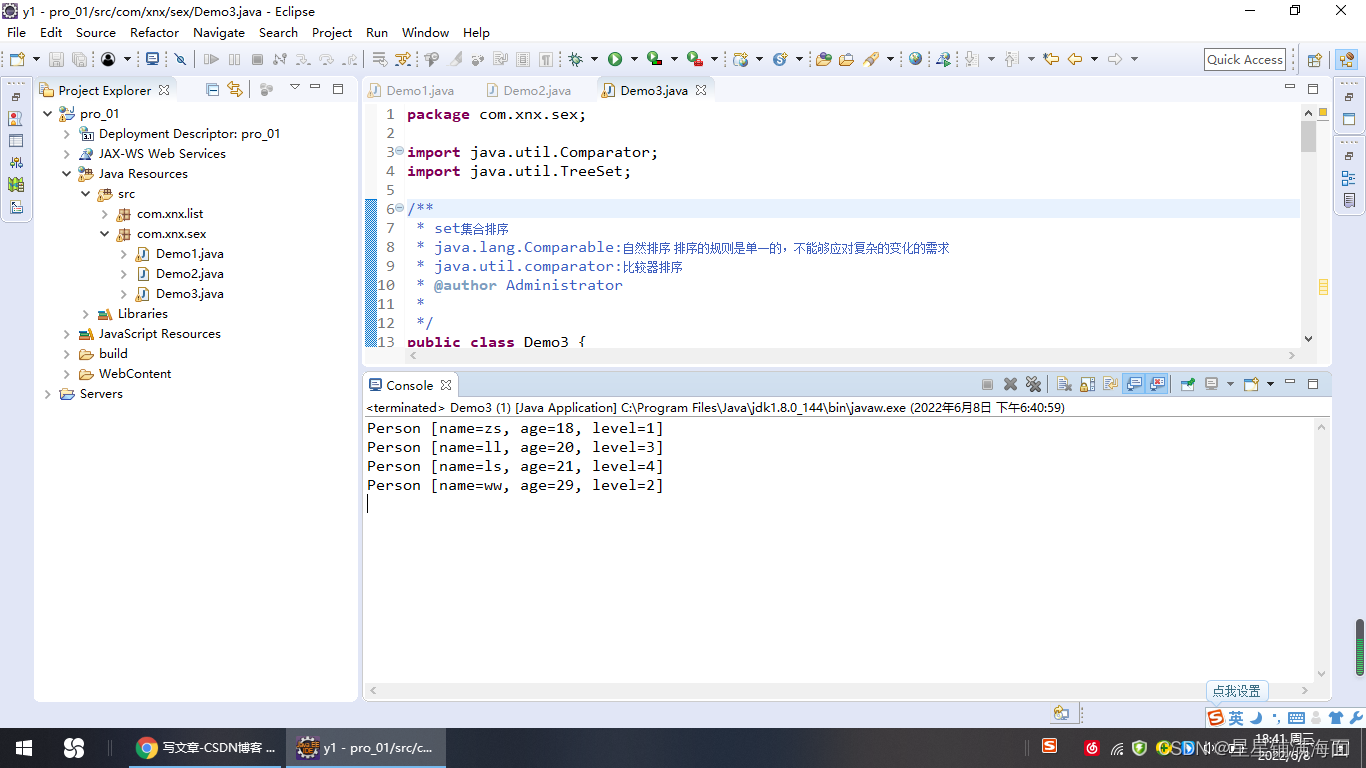Viewport: 1366px width, 768px height.
Task: Click the Debug bug icon in toolbar
Action: (575, 59)
